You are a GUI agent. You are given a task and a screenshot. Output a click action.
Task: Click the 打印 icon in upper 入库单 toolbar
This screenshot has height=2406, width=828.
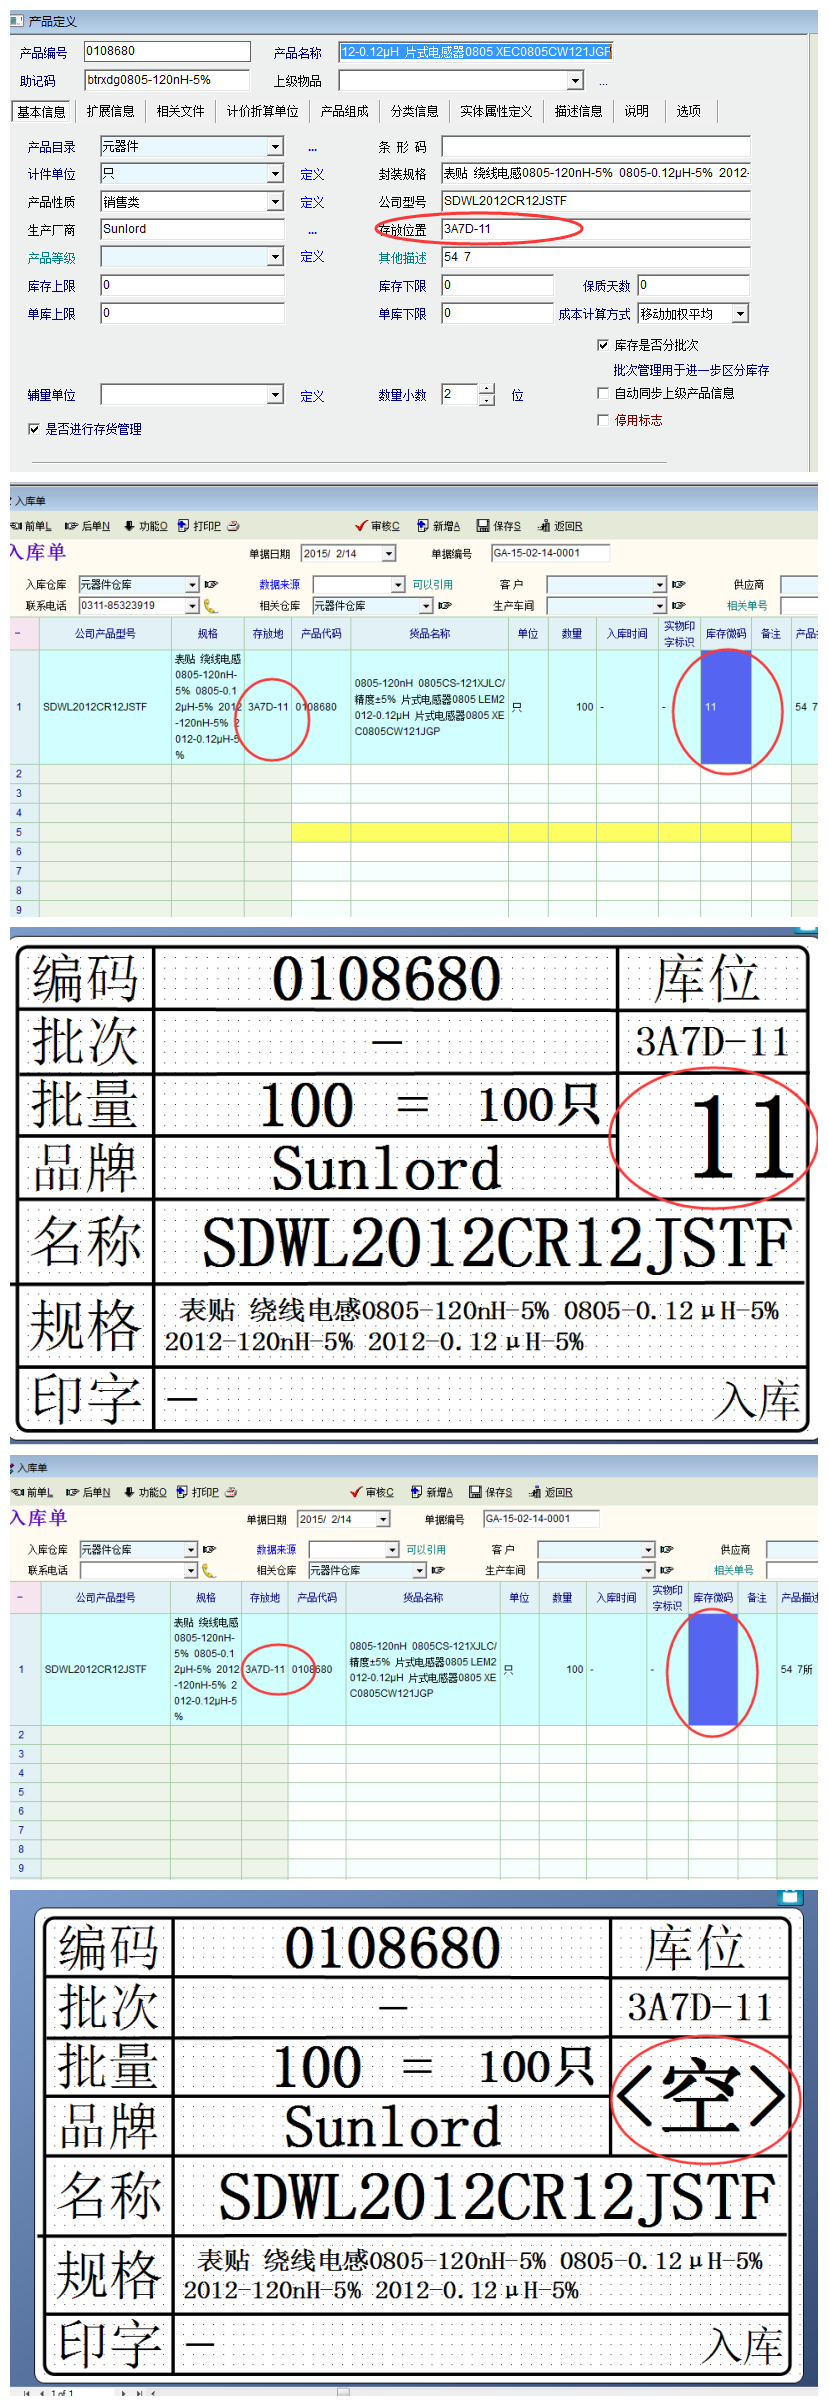point(183,526)
